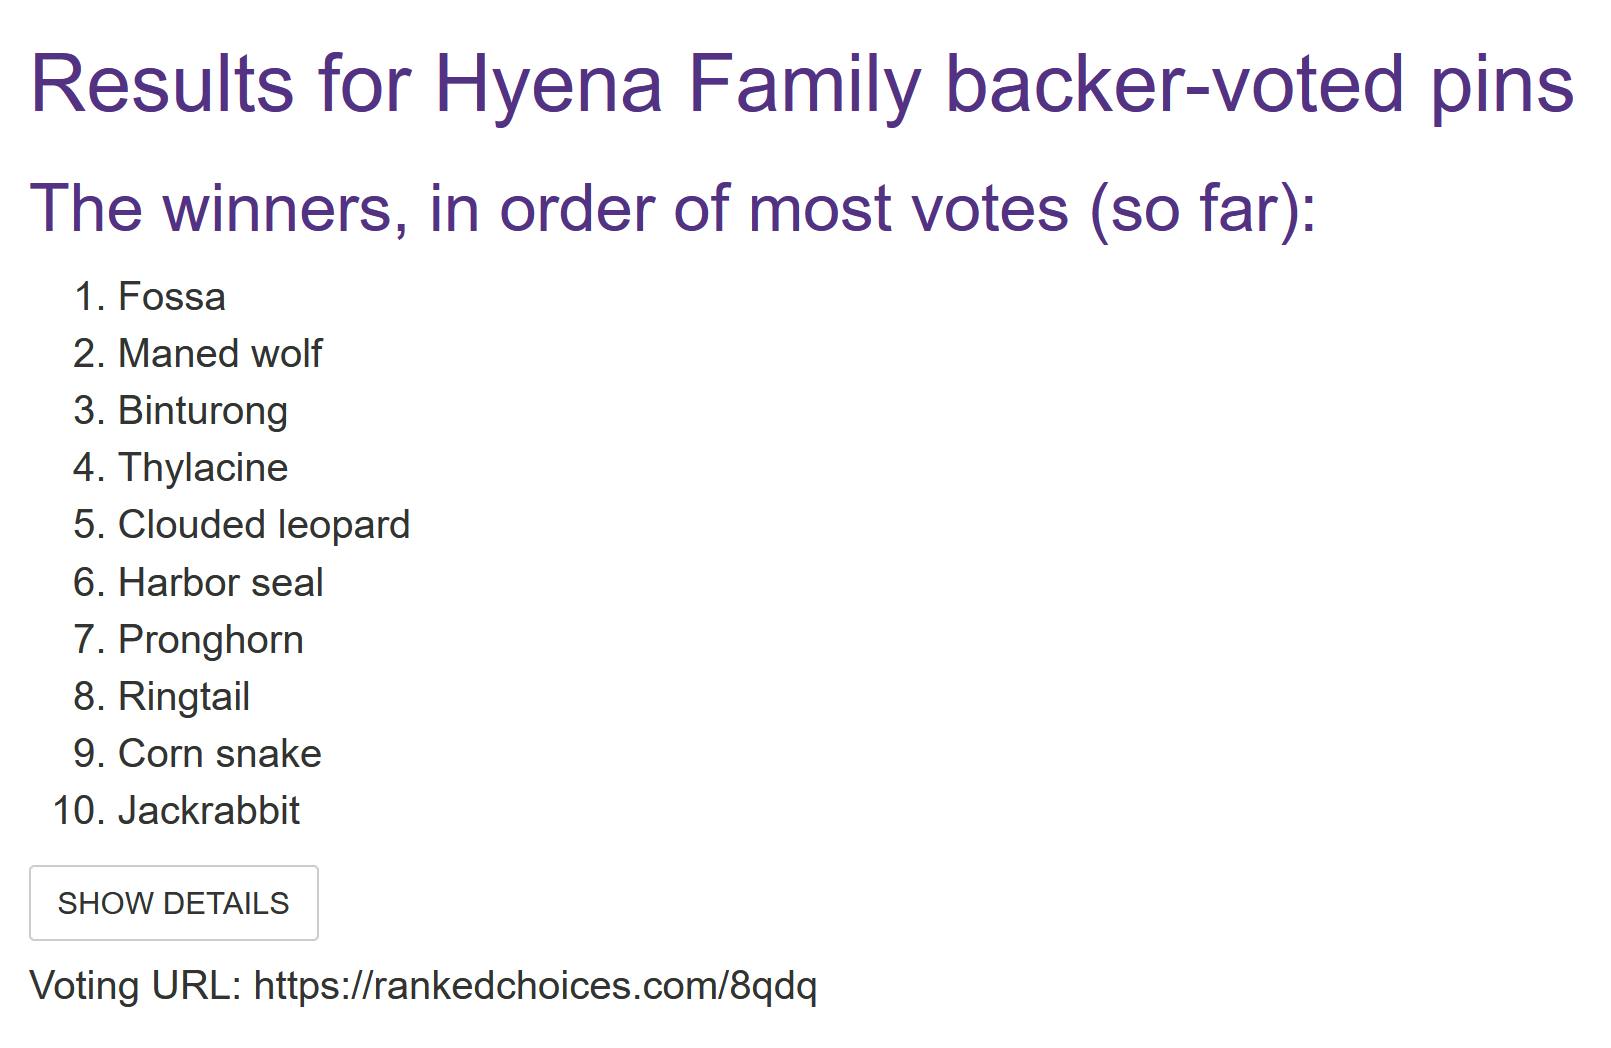Click the SHOW DETAILS button
Screen dimensions: 1611x1048
pyautogui.click(x=173, y=903)
